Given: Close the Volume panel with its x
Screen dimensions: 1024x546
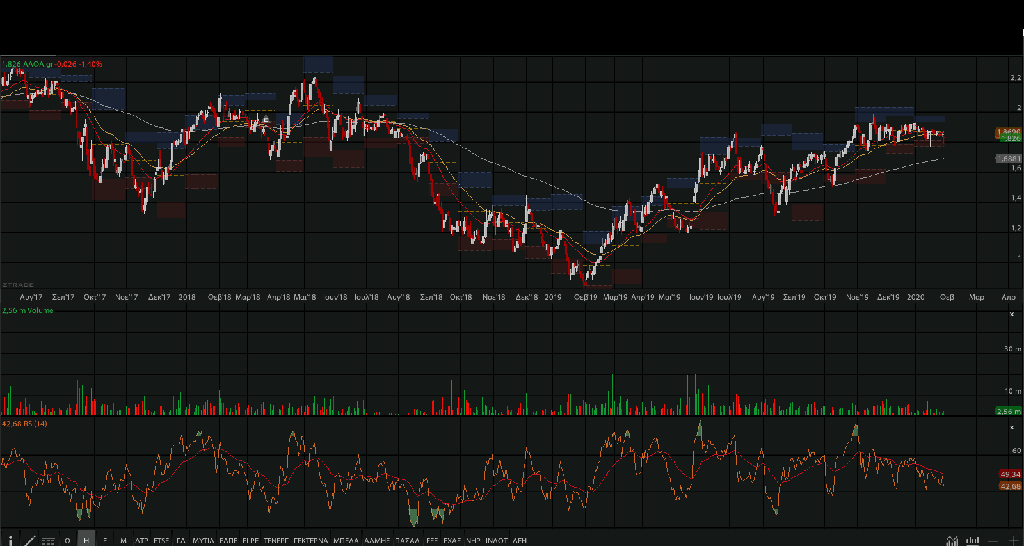Looking at the screenshot, I should coord(1012,314).
